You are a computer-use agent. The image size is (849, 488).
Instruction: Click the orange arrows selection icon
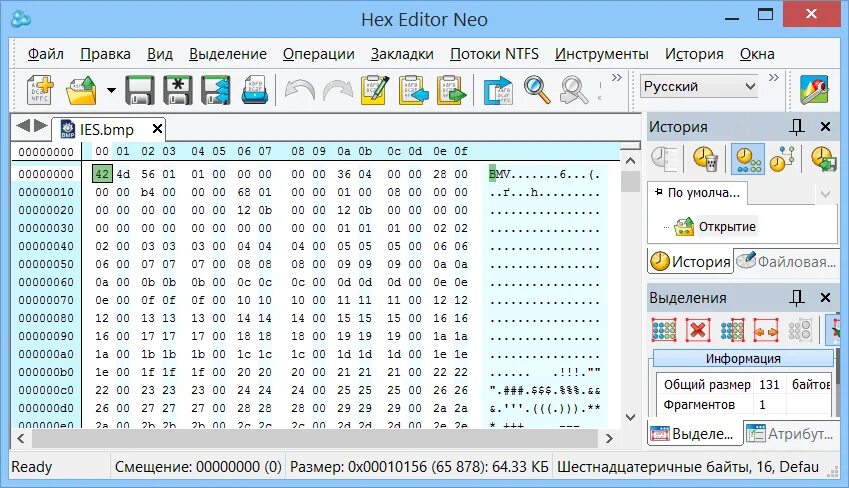pyautogui.click(x=766, y=330)
